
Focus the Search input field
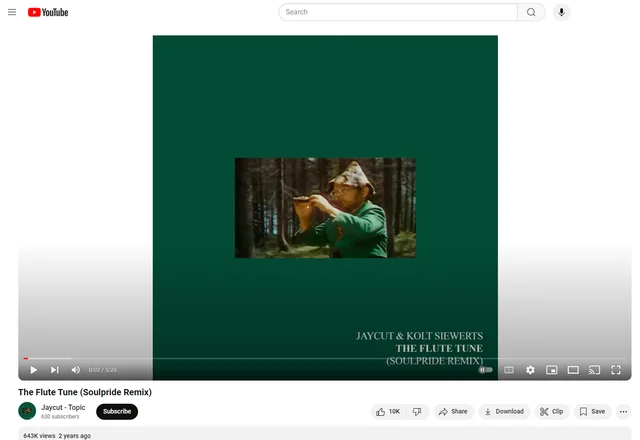point(398,12)
